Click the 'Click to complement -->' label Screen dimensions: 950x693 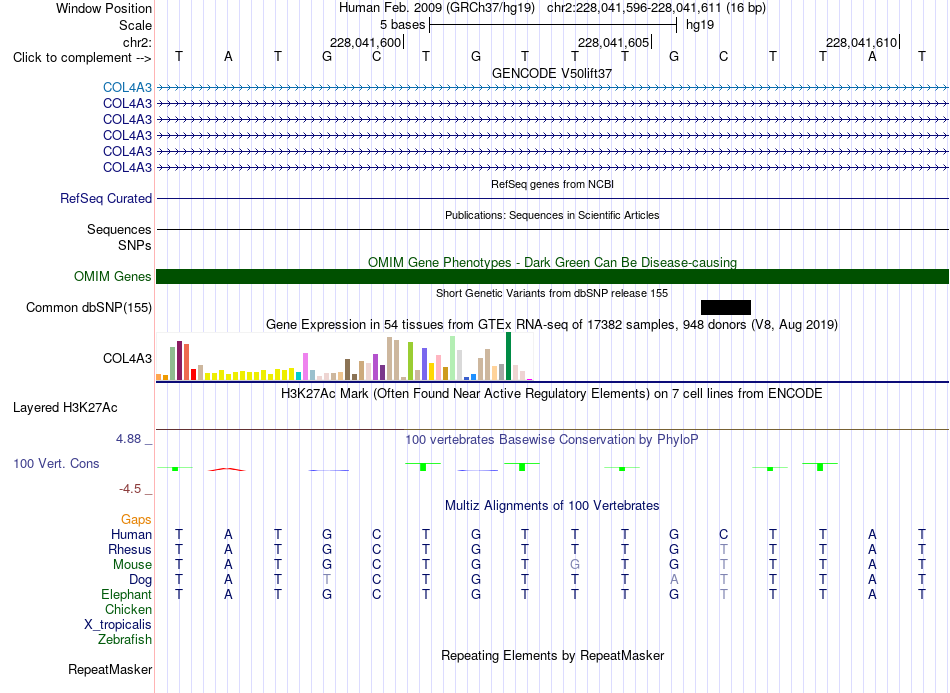pos(82,58)
